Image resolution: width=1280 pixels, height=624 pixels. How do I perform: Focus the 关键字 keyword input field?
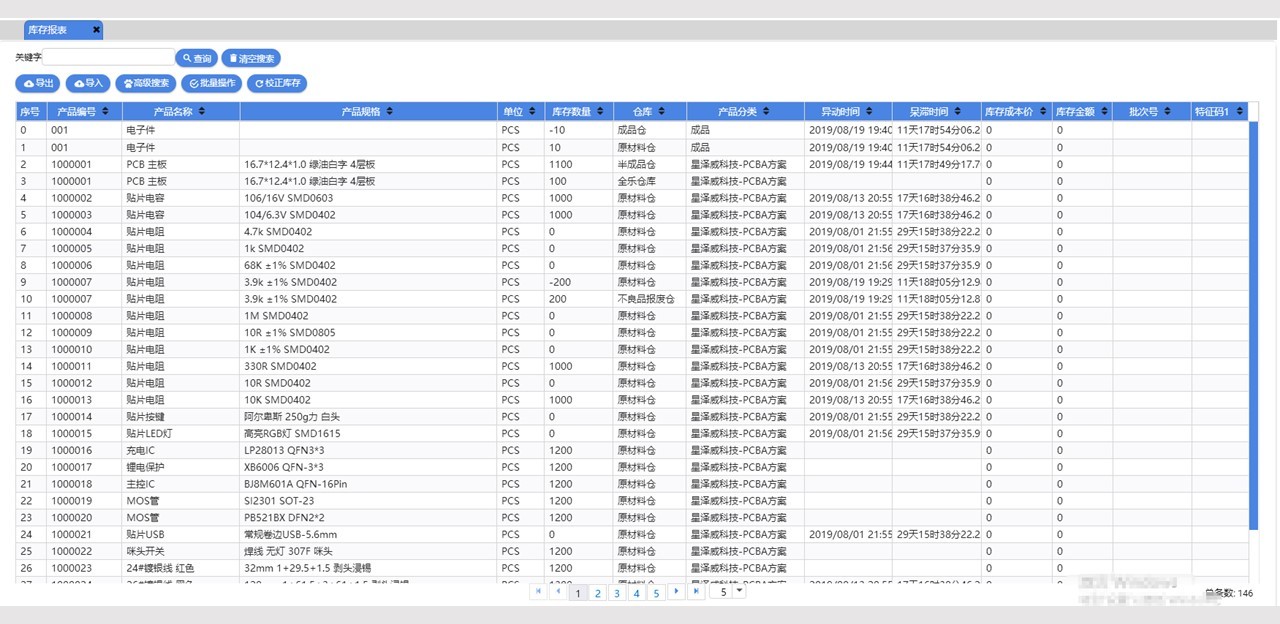pyautogui.click(x=108, y=58)
